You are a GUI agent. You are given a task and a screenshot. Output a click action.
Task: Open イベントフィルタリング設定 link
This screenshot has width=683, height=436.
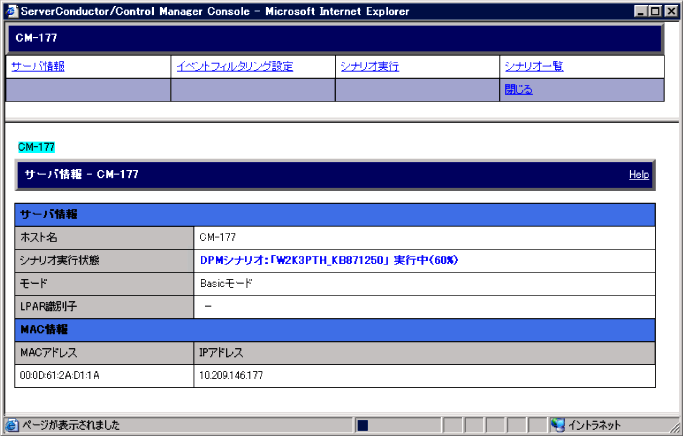click(x=234, y=66)
